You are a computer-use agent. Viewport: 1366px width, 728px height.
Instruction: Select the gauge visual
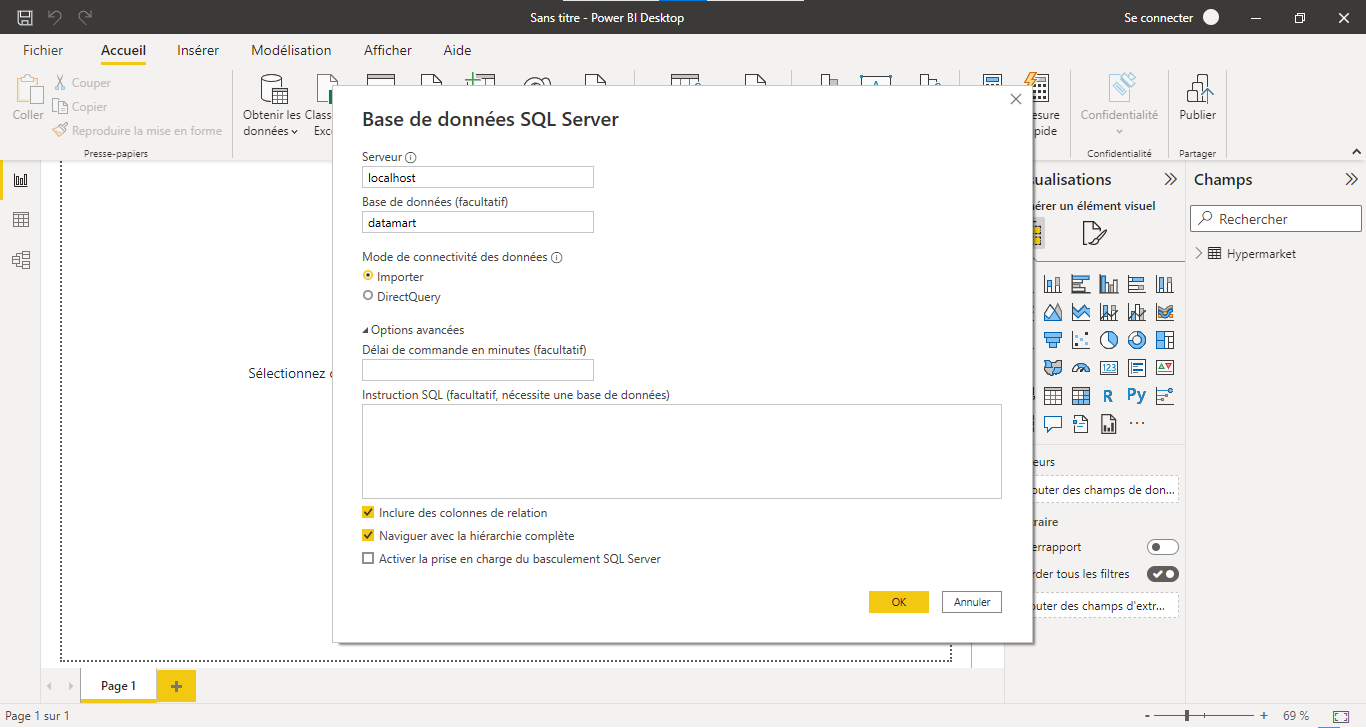(1080, 368)
